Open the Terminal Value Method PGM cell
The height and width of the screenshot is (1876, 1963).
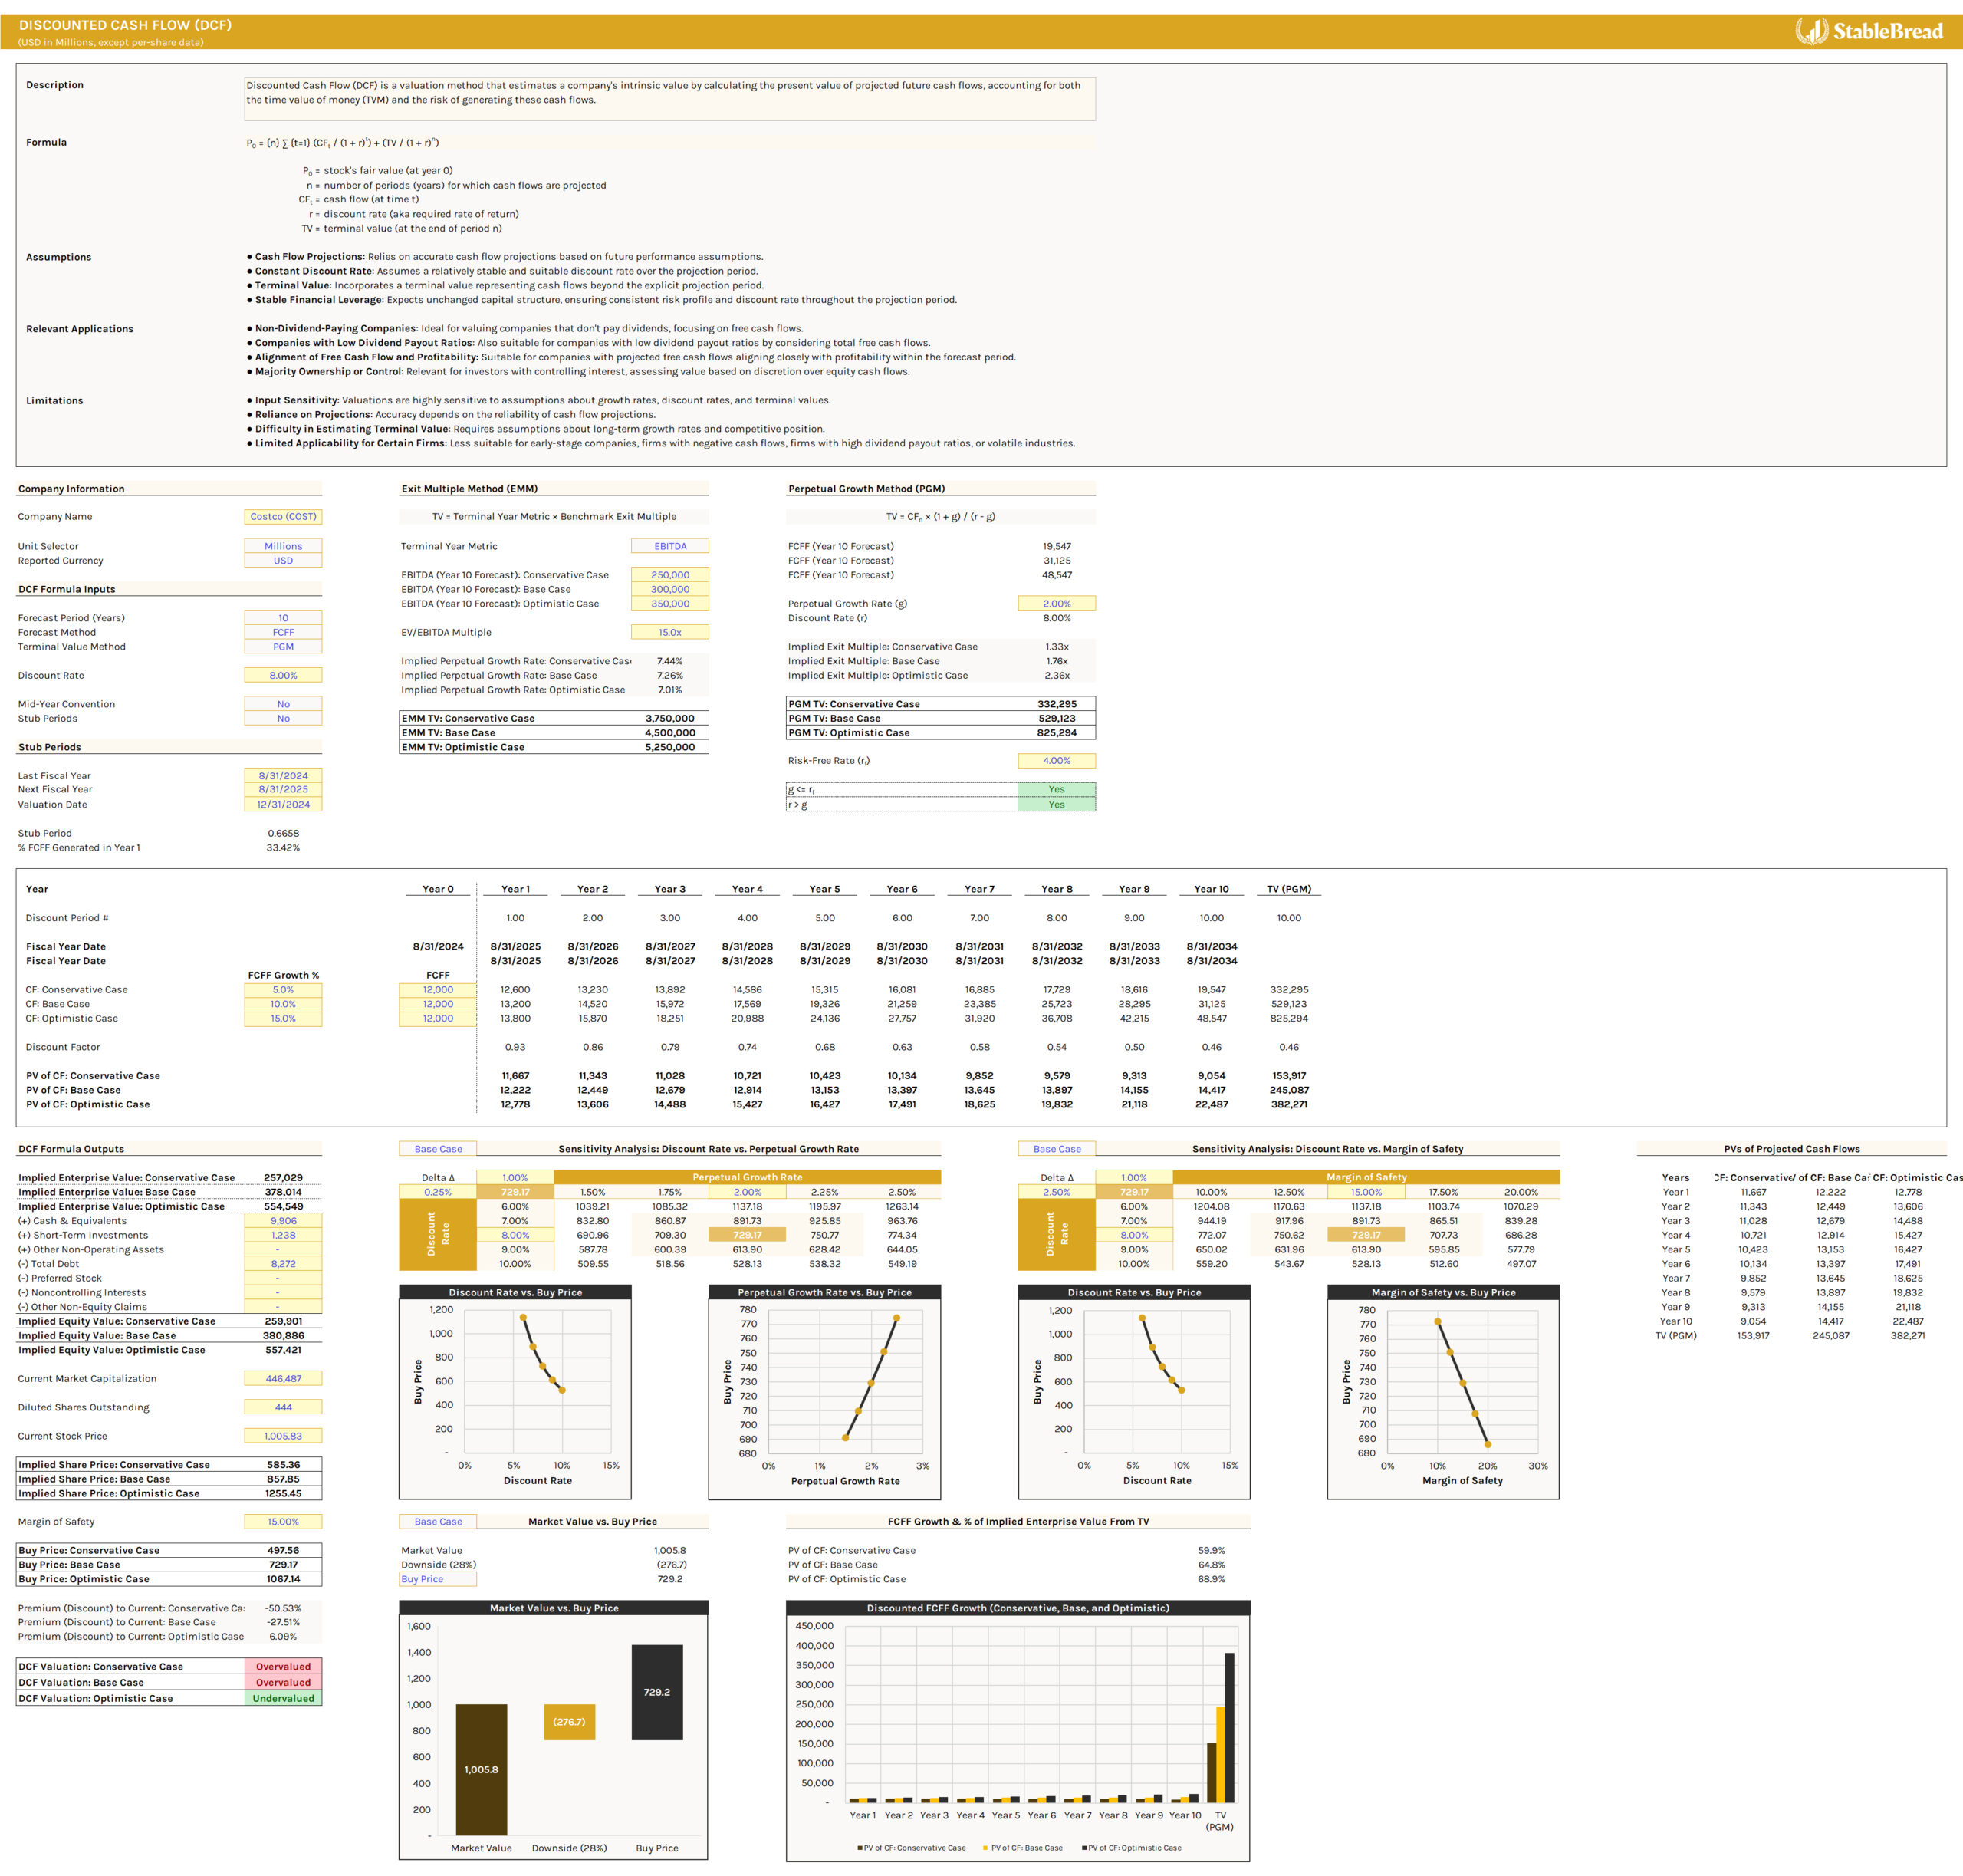(x=283, y=647)
